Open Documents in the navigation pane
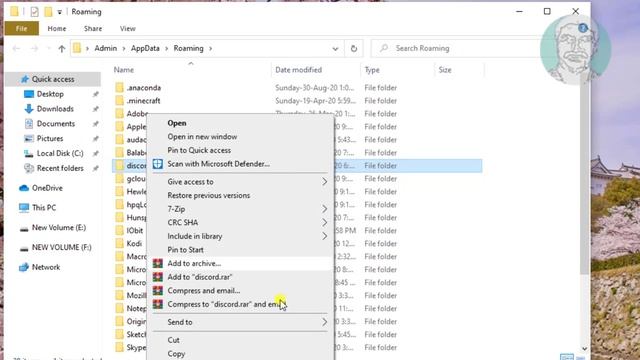 (x=56, y=123)
